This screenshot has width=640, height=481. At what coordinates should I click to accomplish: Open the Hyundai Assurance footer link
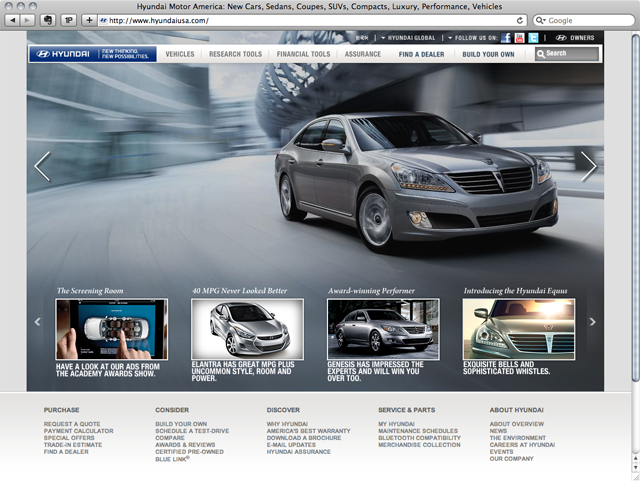(299, 452)
